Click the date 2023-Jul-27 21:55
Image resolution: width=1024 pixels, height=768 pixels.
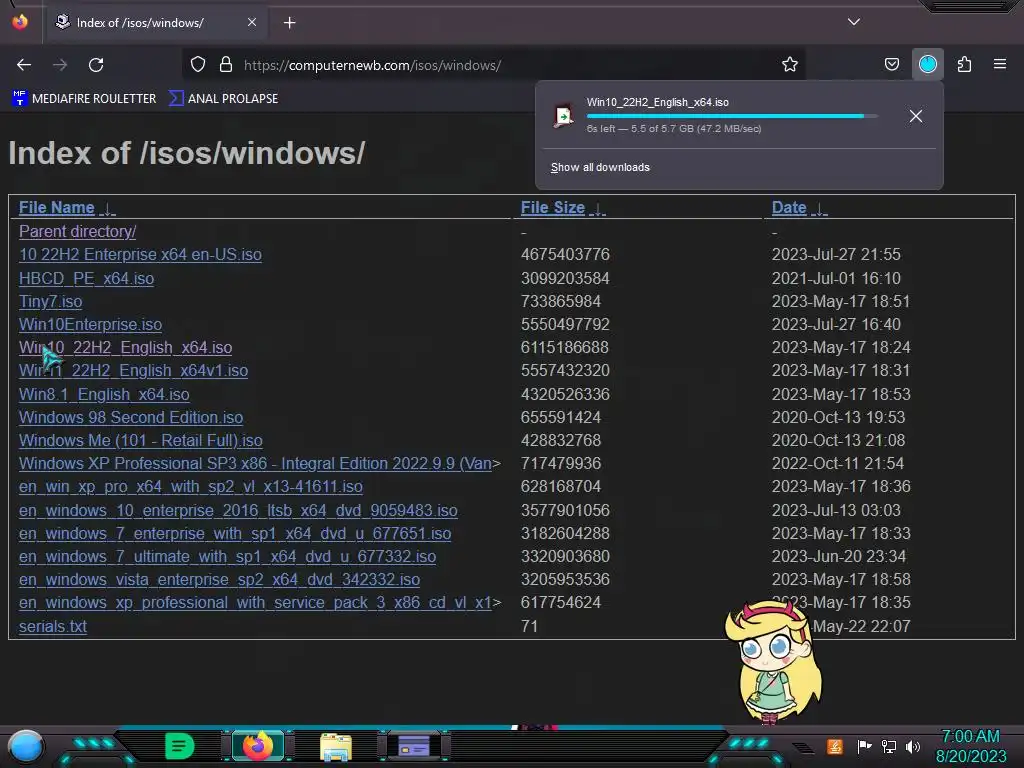(x=836, y=254)
